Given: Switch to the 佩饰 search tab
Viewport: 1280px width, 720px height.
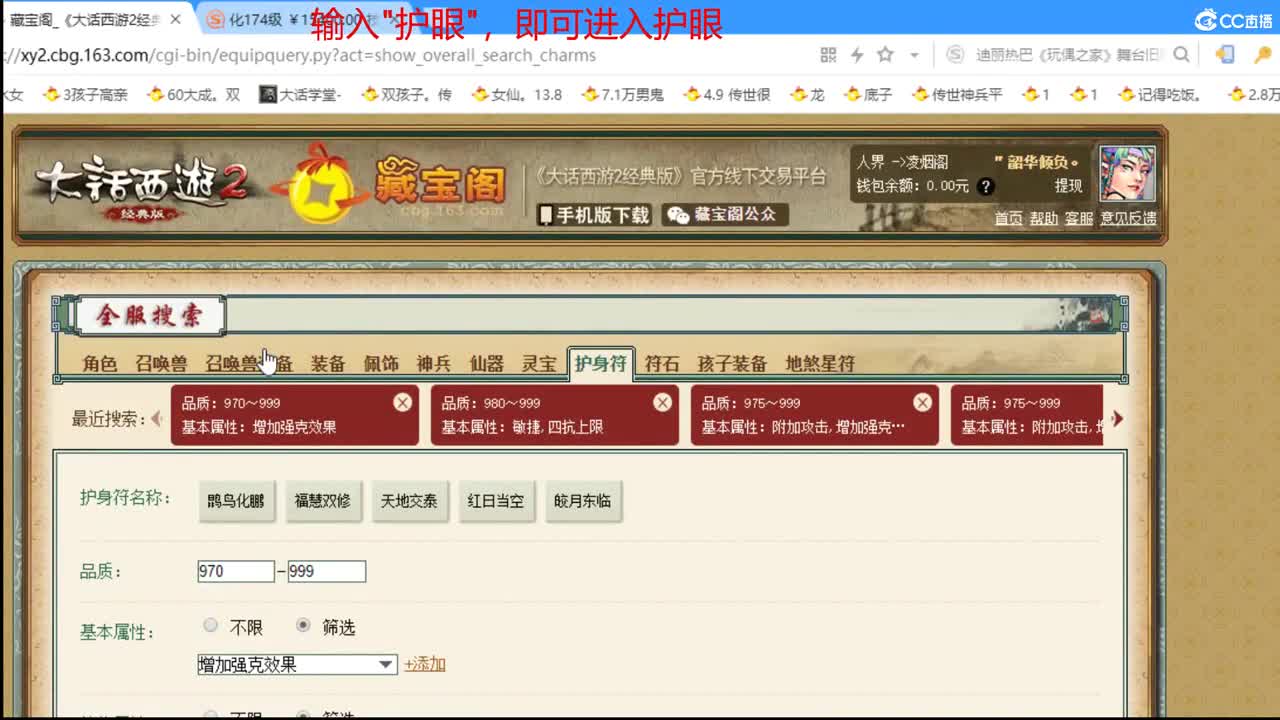Looking at the screenshot, I should click(381, 364).
